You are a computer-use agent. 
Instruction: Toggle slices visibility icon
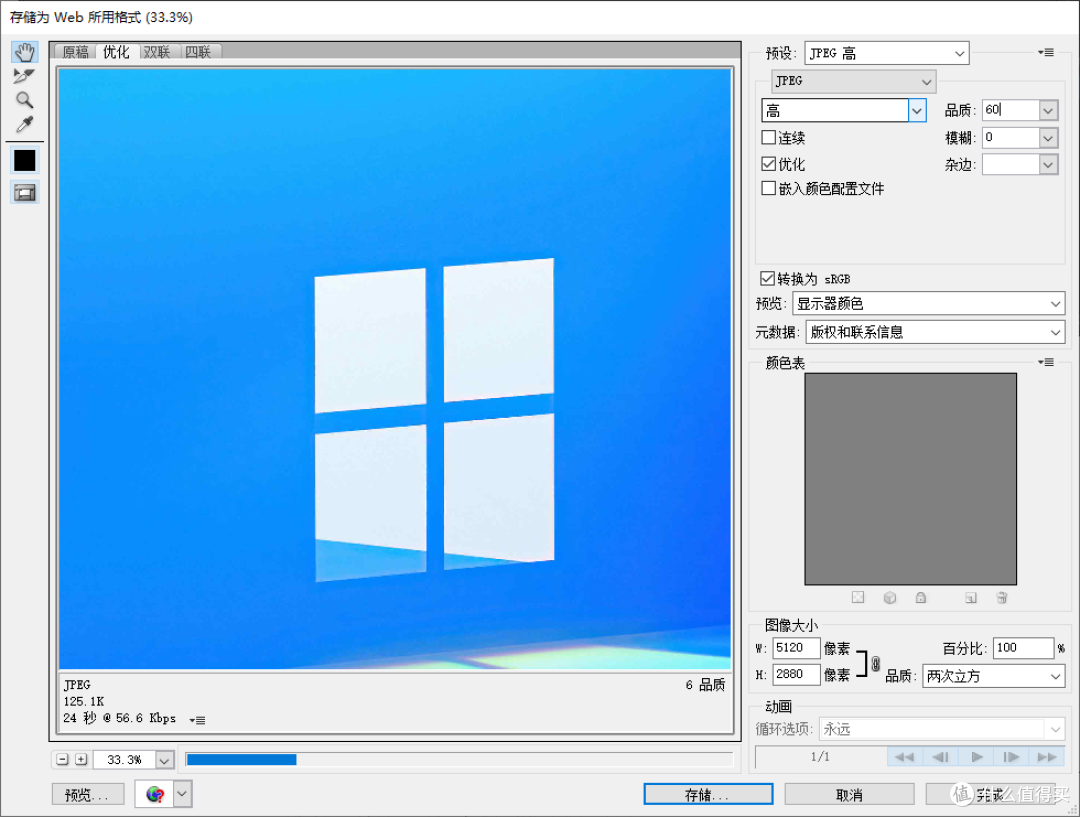tap(25, 193)
